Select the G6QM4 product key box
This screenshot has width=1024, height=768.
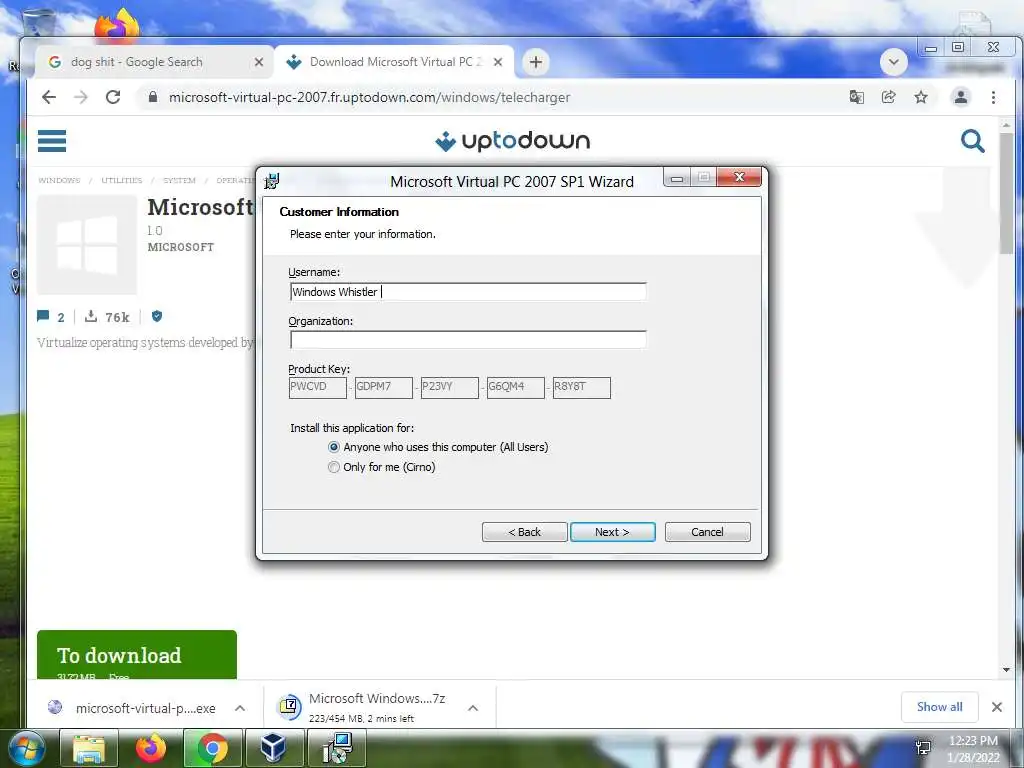[515, 387]
